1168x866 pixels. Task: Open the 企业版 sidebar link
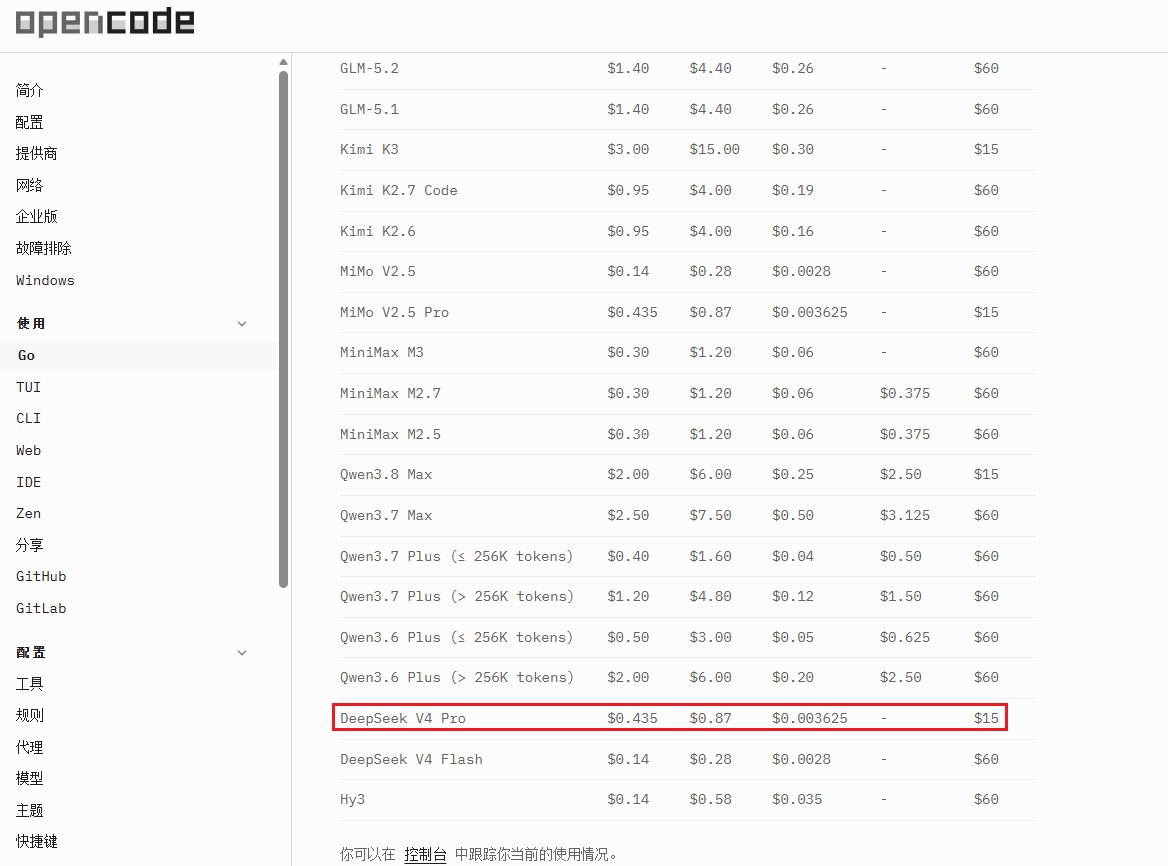[x=36, y=217]
